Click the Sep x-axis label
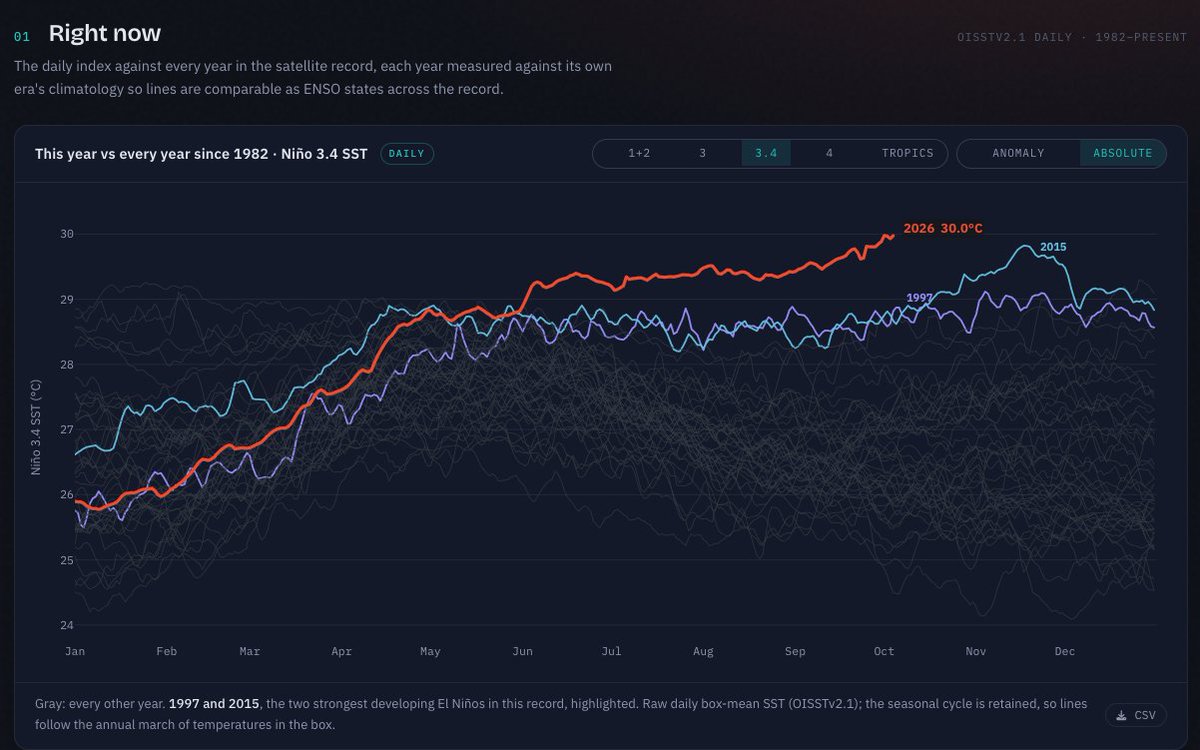The width and height of the screenshot is (1200, 750). 795,651
